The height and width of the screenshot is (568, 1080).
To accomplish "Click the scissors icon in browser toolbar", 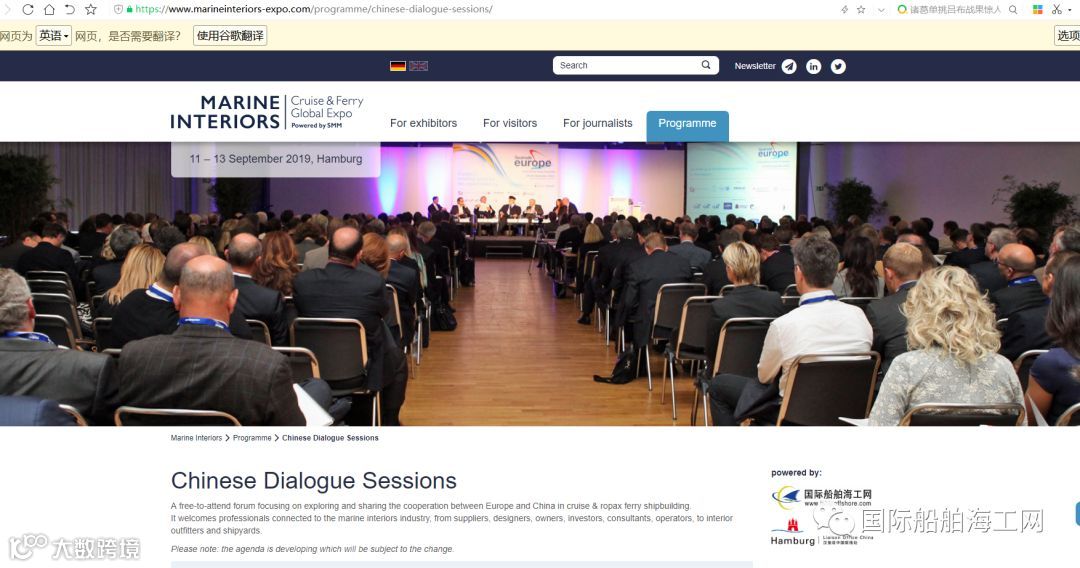I will pyautogui.click(x=1057, y=10).
